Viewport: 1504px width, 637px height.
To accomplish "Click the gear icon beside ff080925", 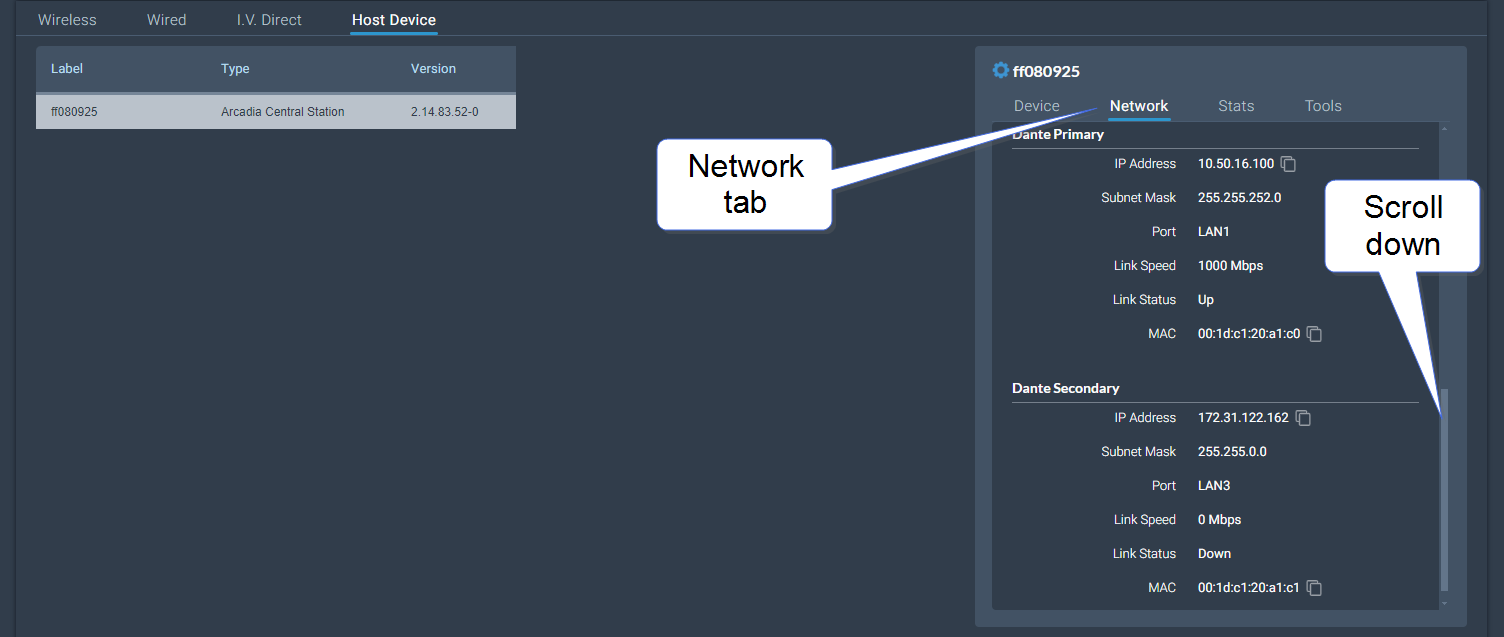I will pyautogui.click(x=1000, y=71).
